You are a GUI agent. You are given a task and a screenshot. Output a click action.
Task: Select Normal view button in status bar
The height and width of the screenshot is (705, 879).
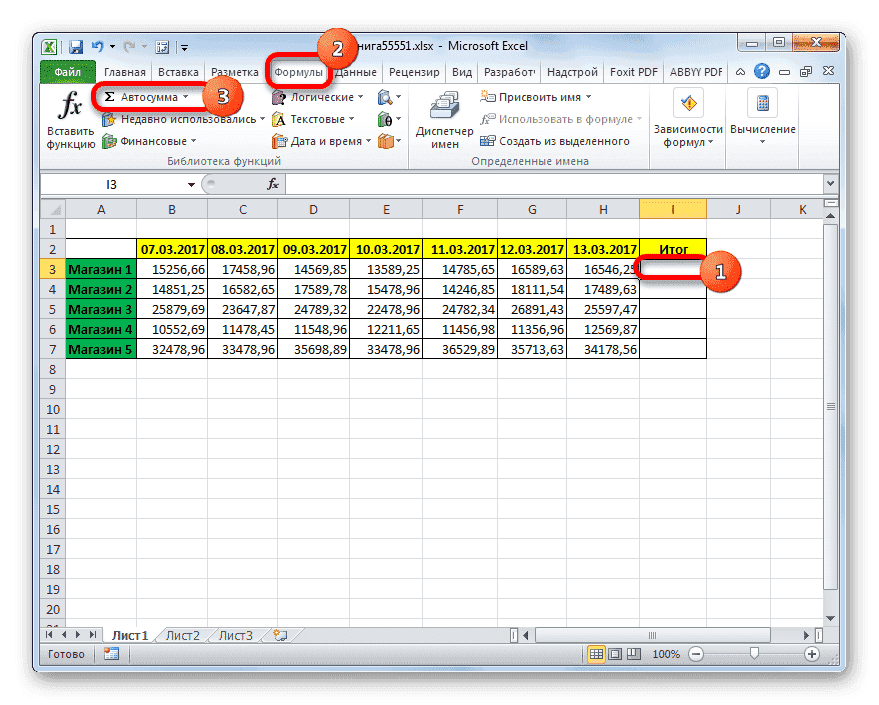tap(597, 653)
